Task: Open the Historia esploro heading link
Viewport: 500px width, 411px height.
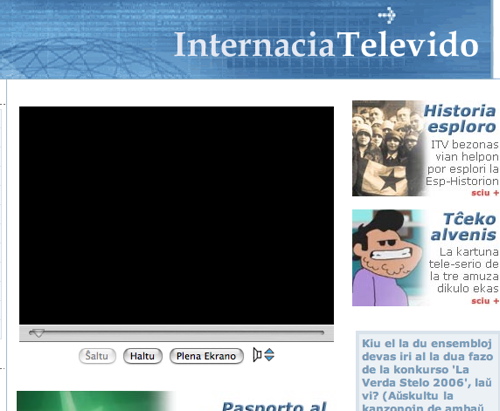Action: point(460,119)
